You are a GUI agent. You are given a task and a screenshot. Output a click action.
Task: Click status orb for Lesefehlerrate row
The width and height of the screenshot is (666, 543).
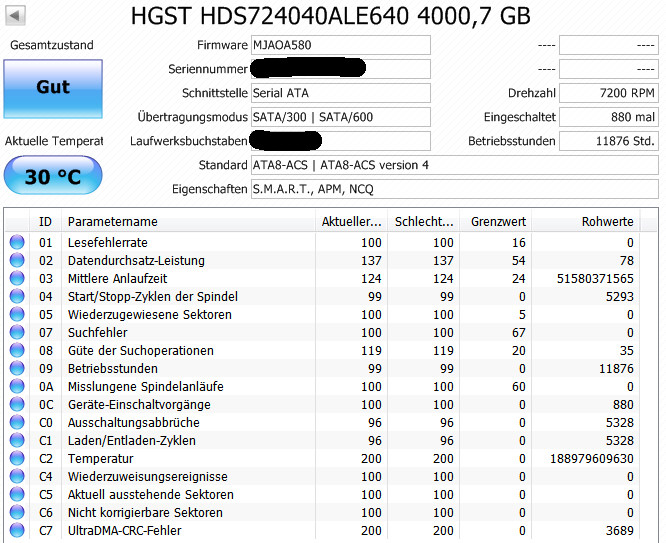coord(17,242)
